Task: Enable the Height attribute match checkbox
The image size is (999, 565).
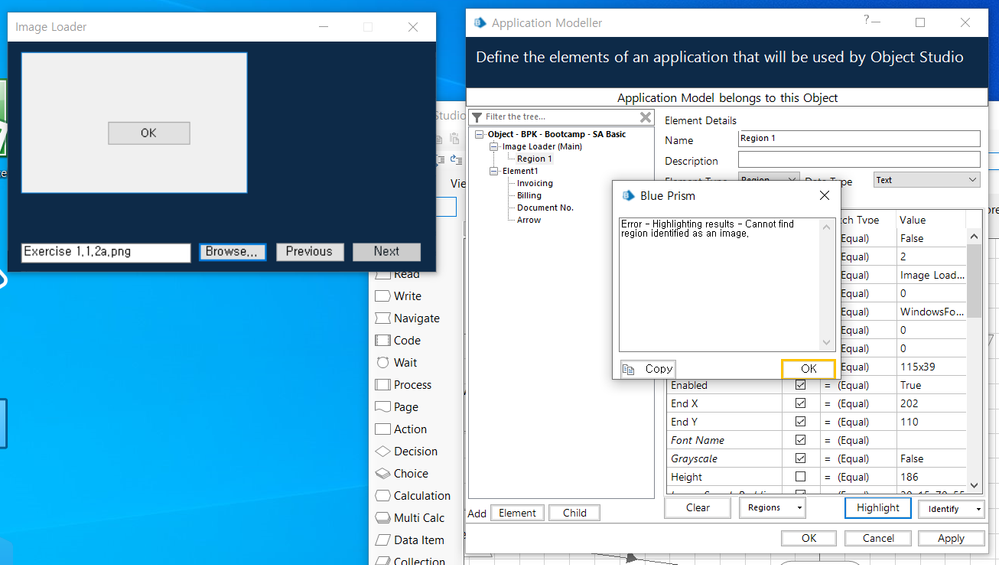Action: pos(800,476)
